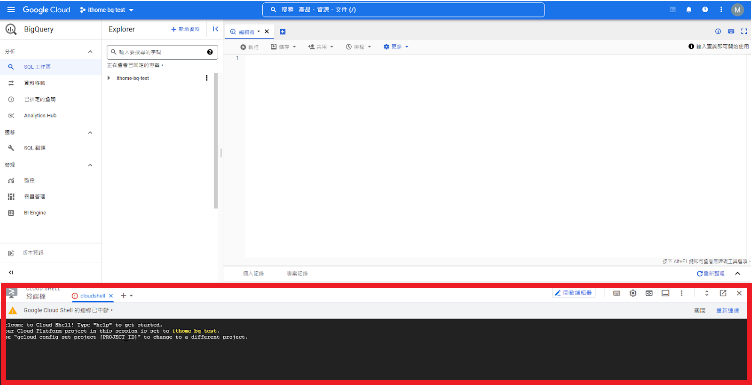Viewport: 752px width, 385px height.
Task: Open the gear dropdown in query toolbar
Action: pyautogui.click(x=396, y=47)
